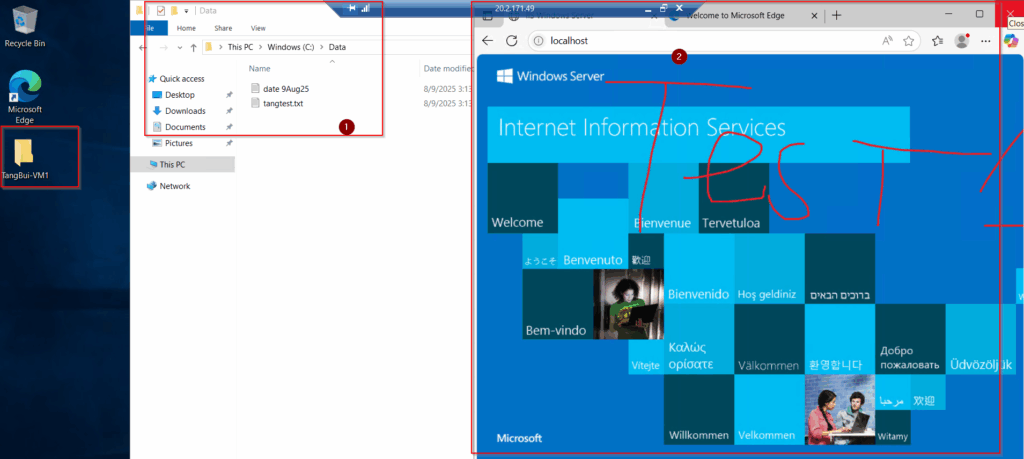Open the Explorer recent locations dropdown
Image resolution: width=1024 pixels, height=459 pixels.
pyautogui.click(x=180, y=48)
